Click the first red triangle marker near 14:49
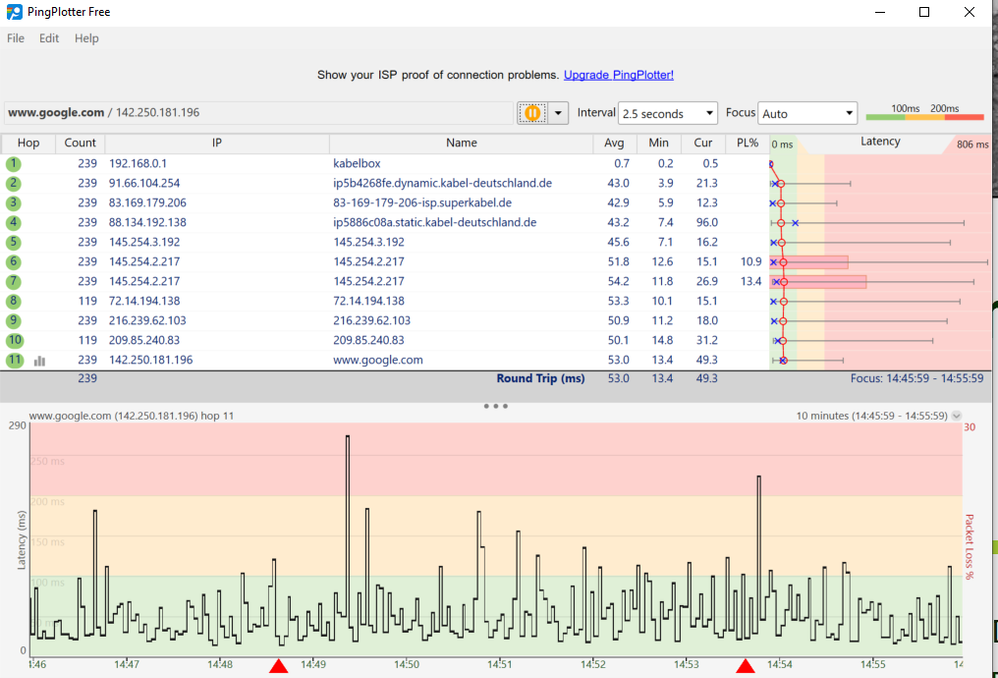998x678 pixels. 278,666
